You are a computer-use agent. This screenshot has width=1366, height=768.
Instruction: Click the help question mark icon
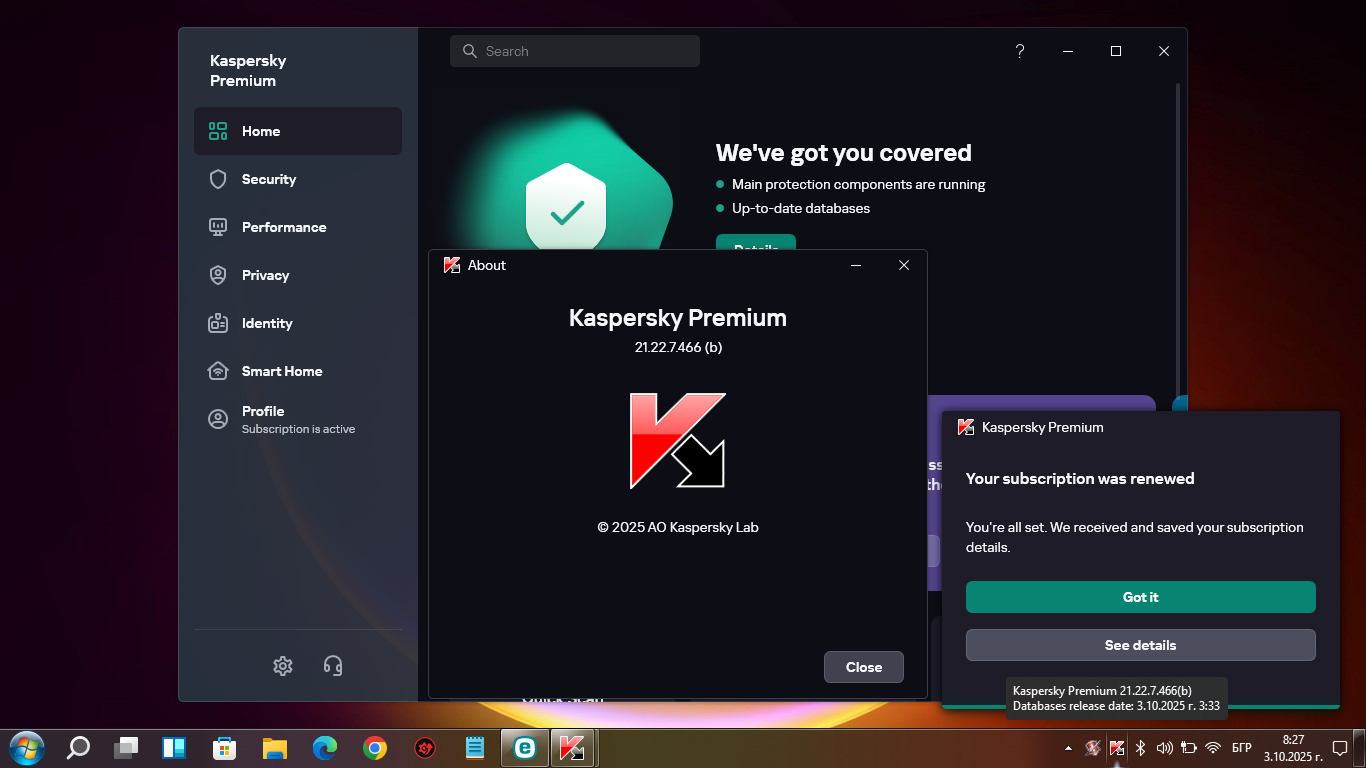pos(1019,51)
